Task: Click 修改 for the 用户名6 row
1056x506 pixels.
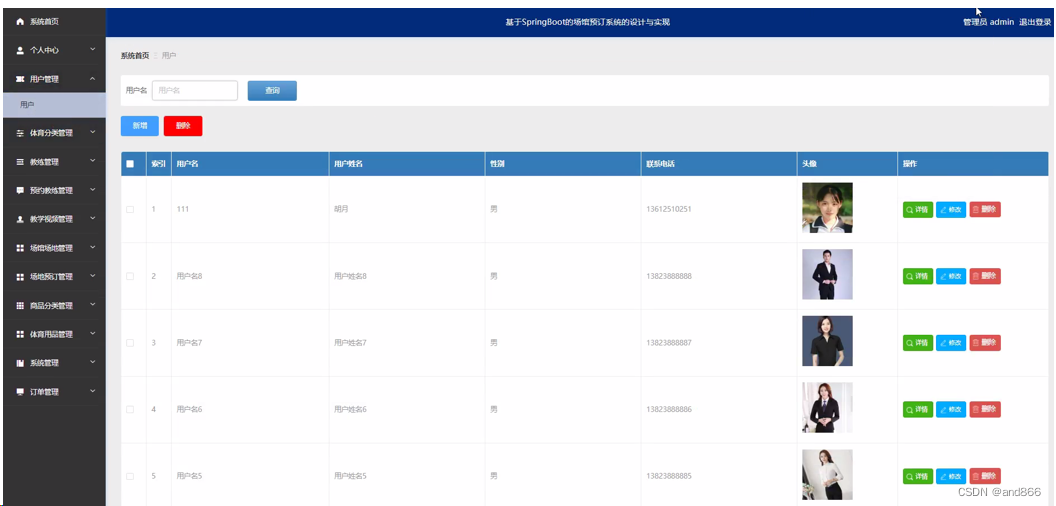Action: (951, 410)
